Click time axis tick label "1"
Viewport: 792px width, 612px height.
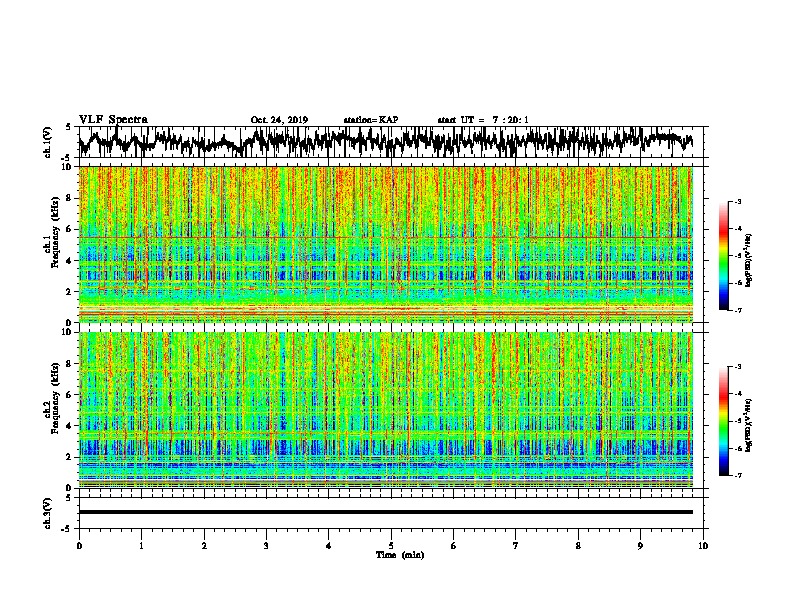[x=141, y=546]
